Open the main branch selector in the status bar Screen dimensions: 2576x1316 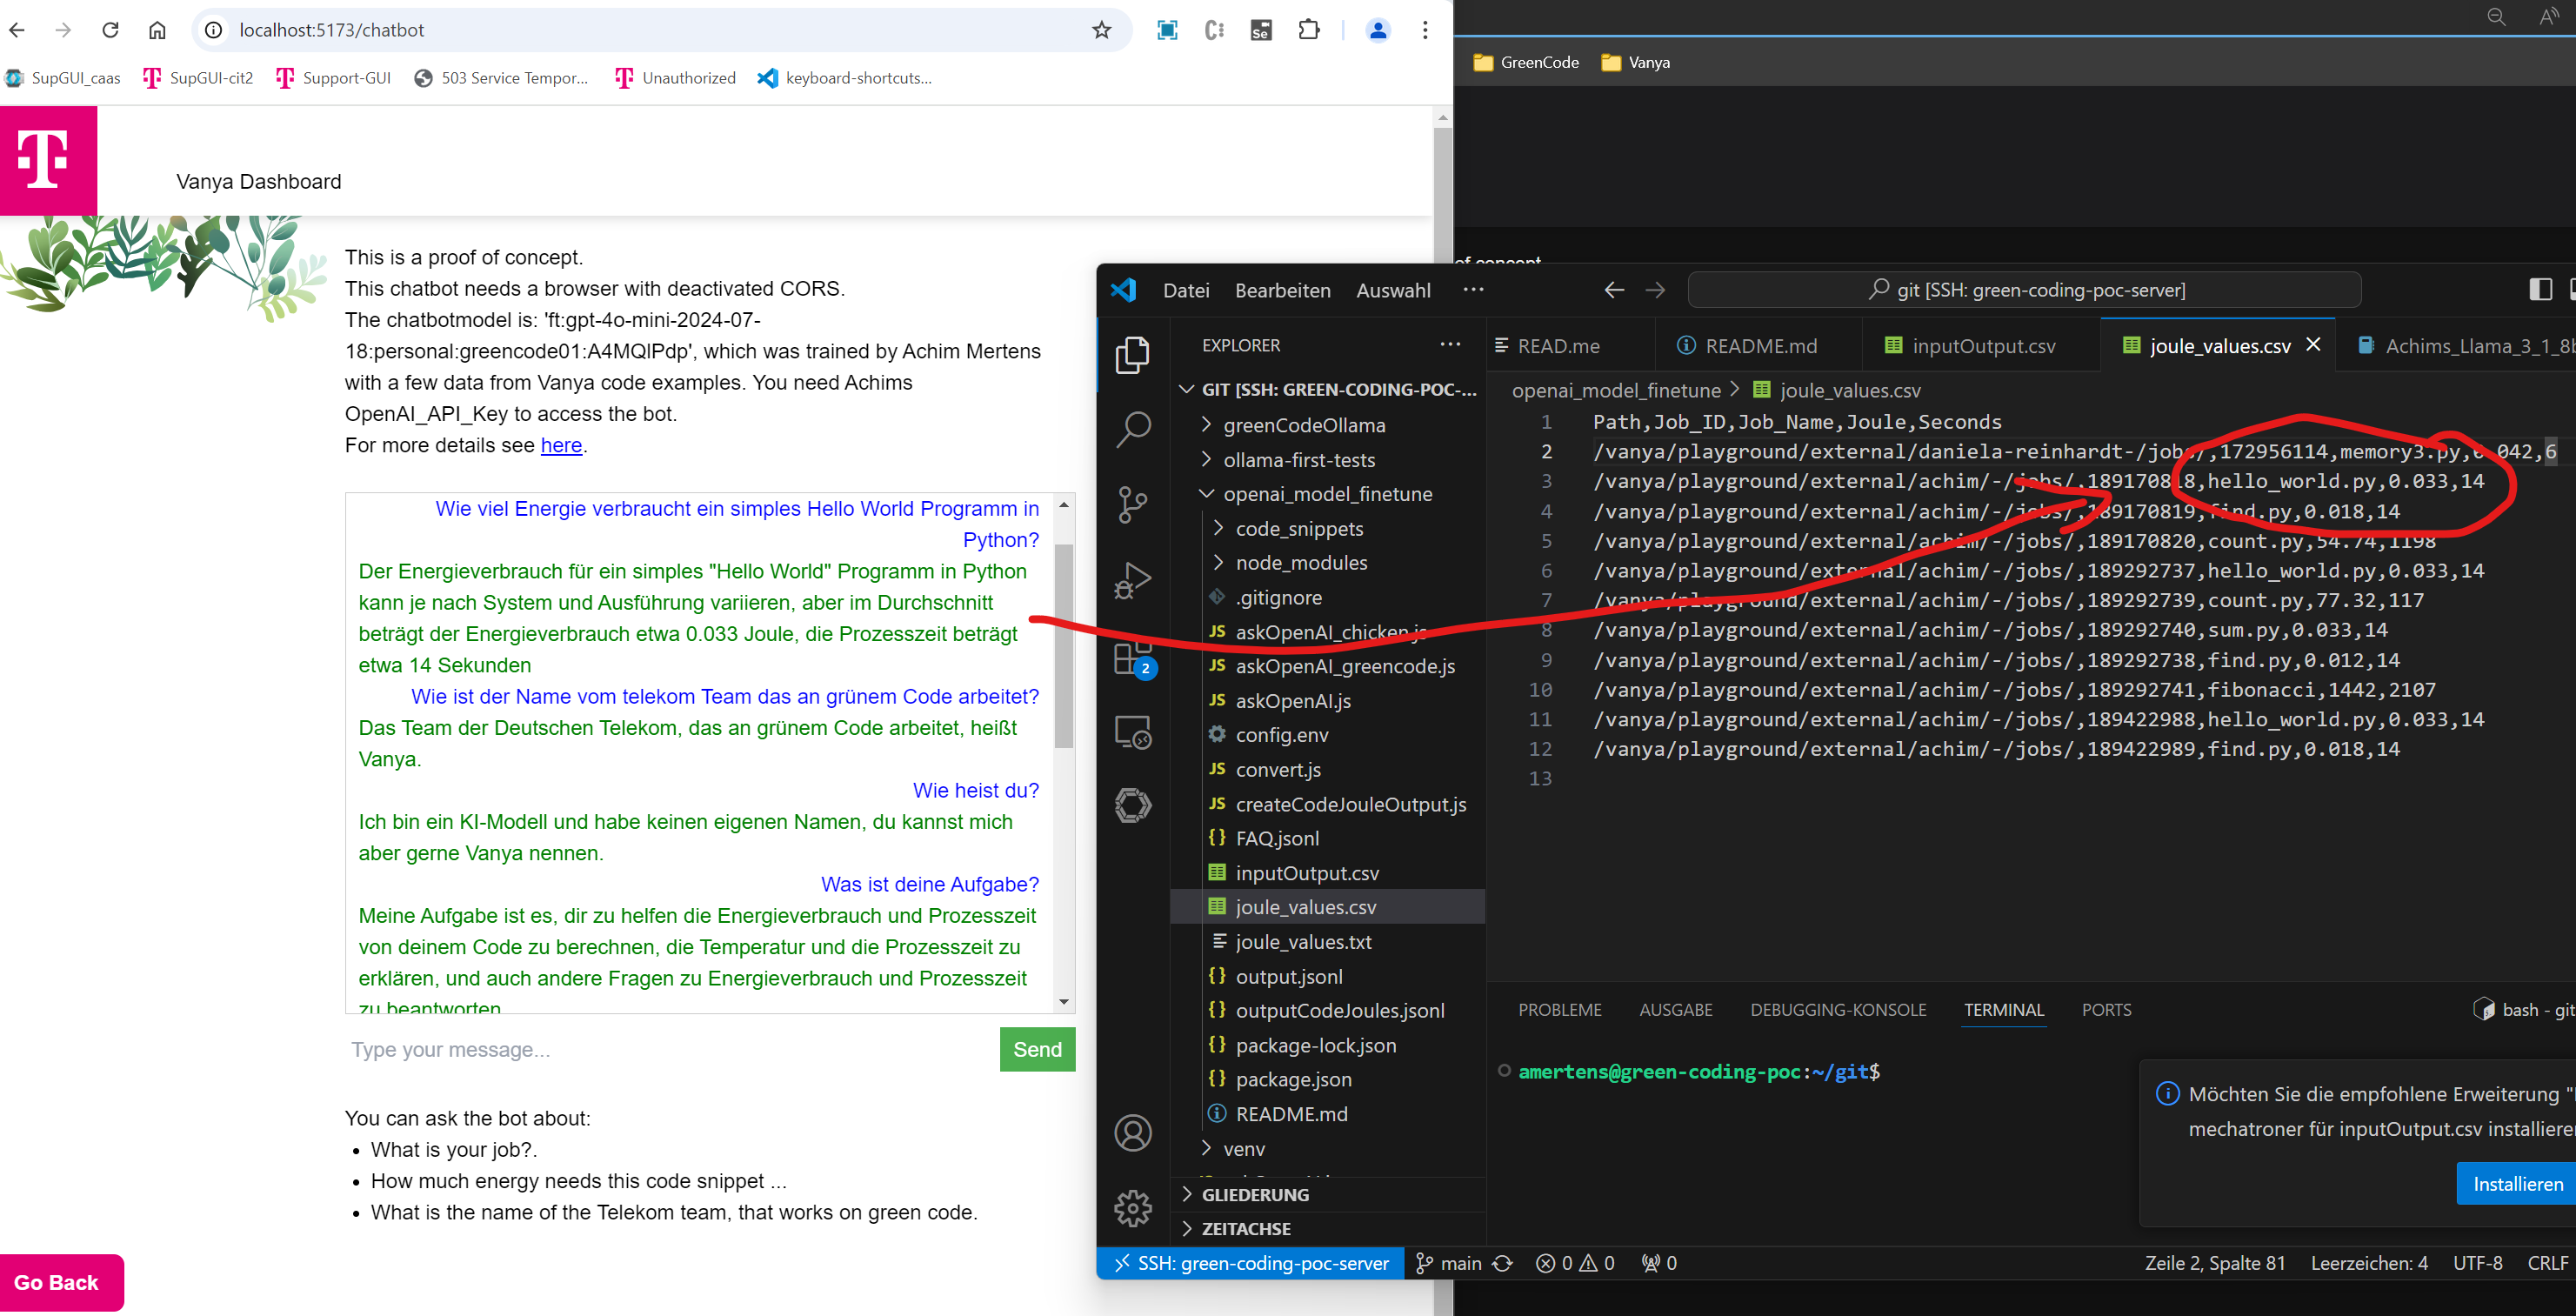pos(1449,1263)
